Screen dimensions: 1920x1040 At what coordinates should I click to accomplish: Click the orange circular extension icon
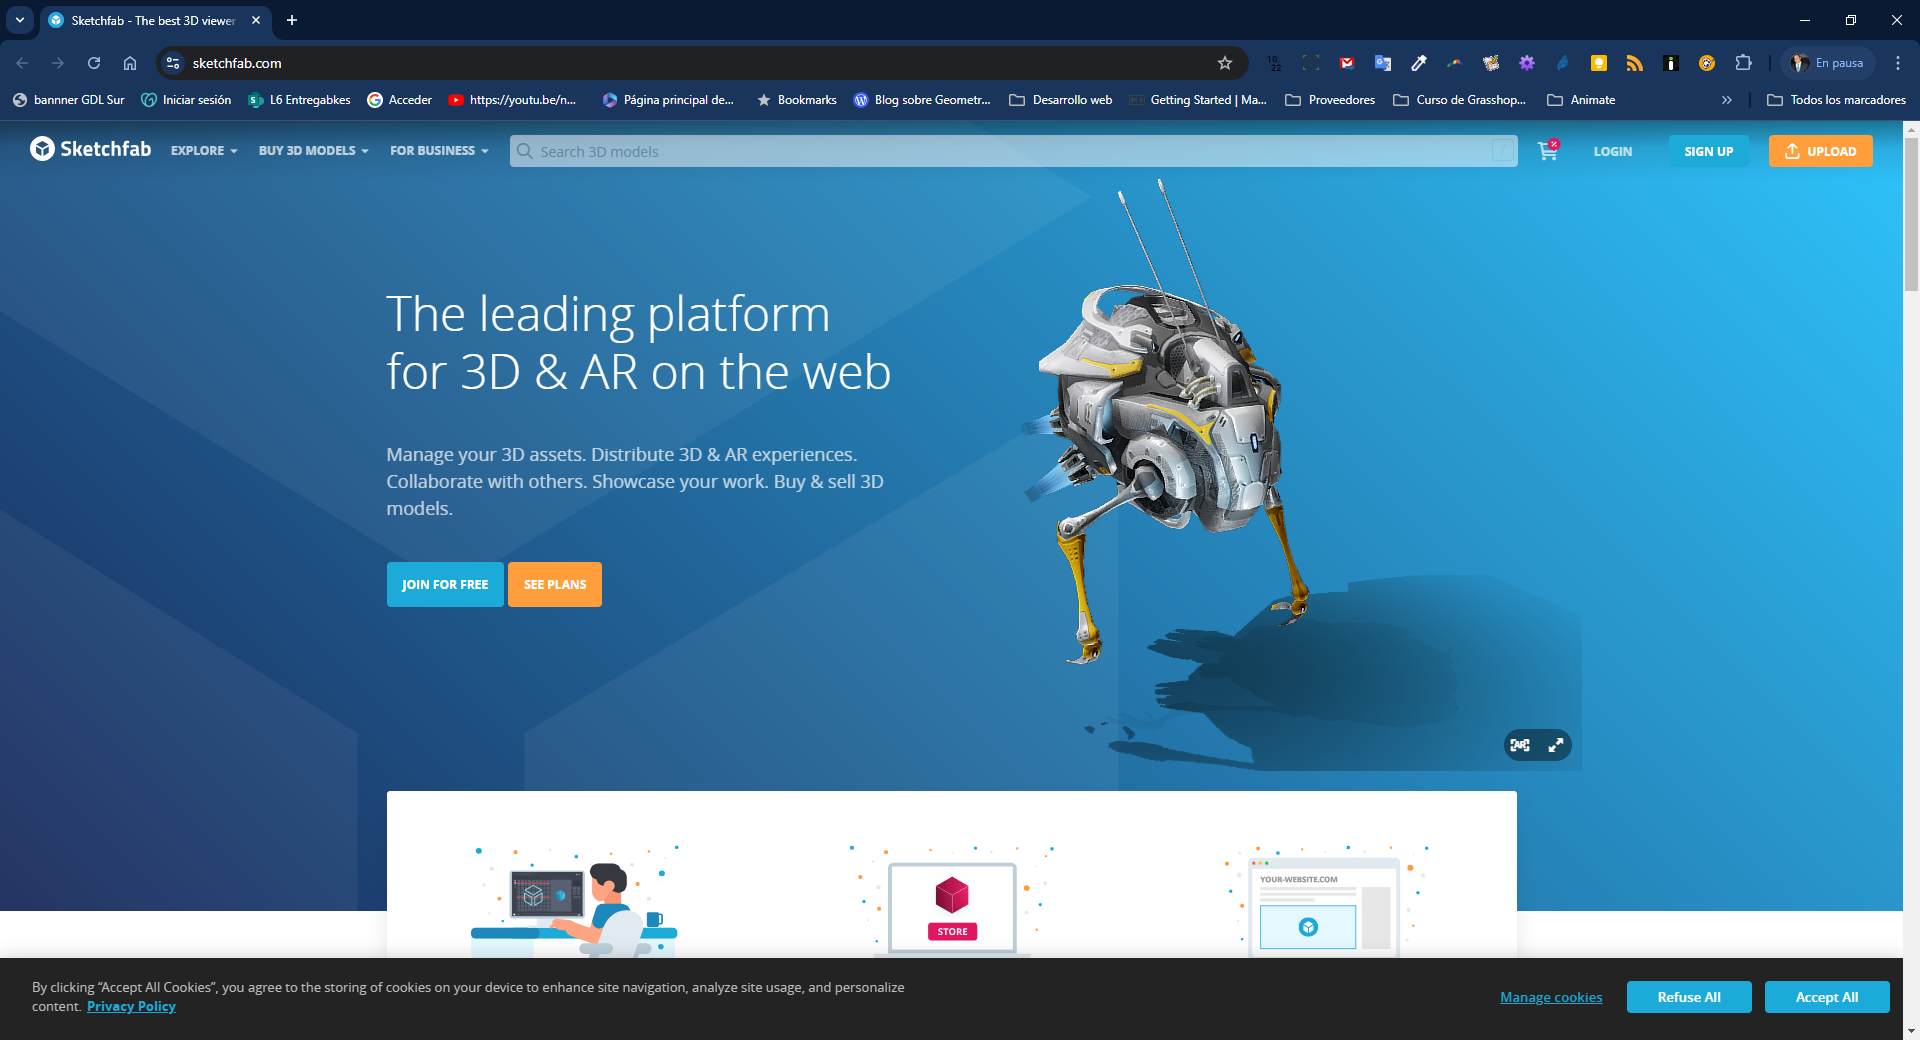coord(1707,63)
